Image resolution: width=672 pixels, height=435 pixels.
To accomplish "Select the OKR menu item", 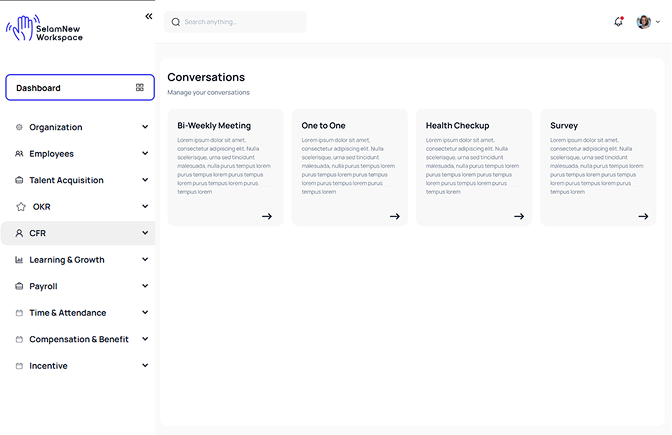I will click(x=41, y=207).
